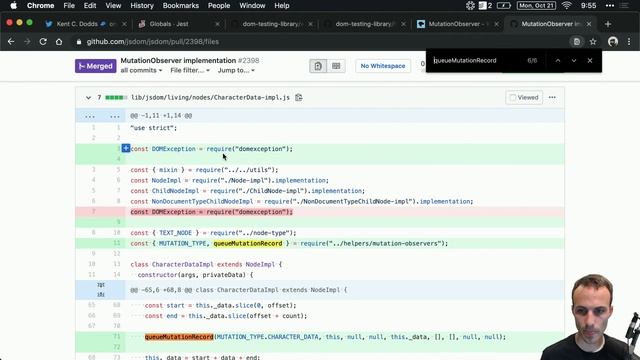Open the Help menu
Image resolution: width=640 pixels, height=360 pixels.
[x=282, y=6]
